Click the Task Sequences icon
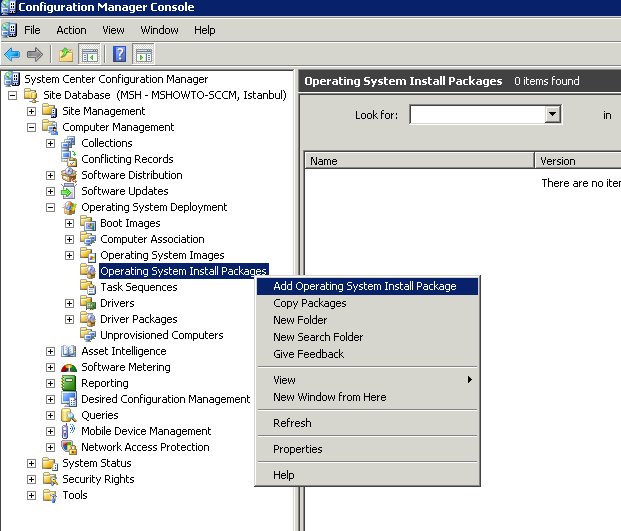621x531 pixels. pos(88,287)
